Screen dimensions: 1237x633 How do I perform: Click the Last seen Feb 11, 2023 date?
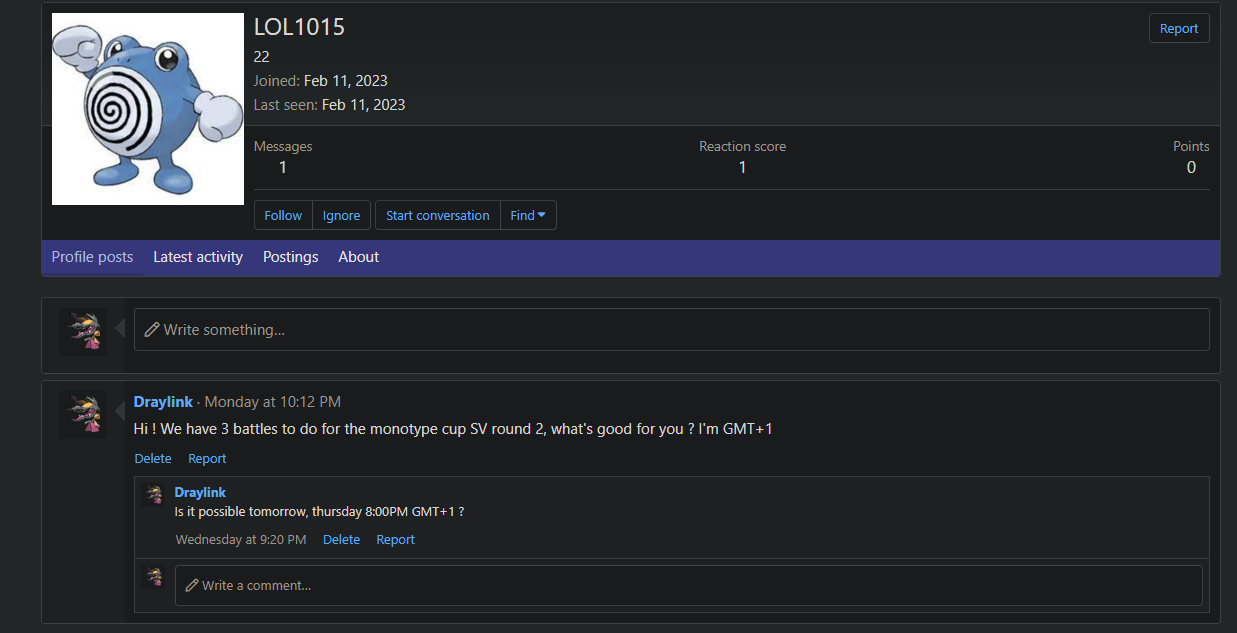tap(363, 104)
